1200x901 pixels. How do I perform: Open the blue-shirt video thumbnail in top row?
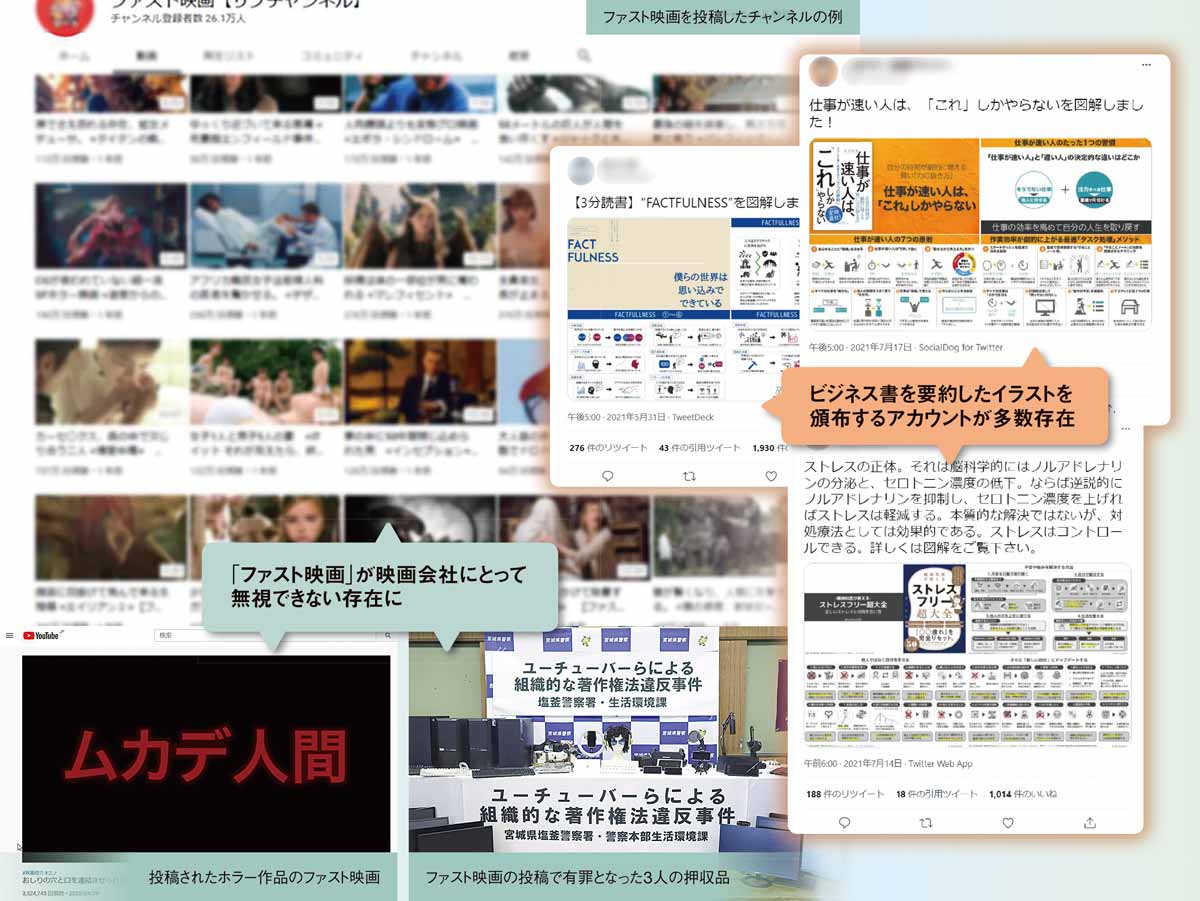pos(420,93)
